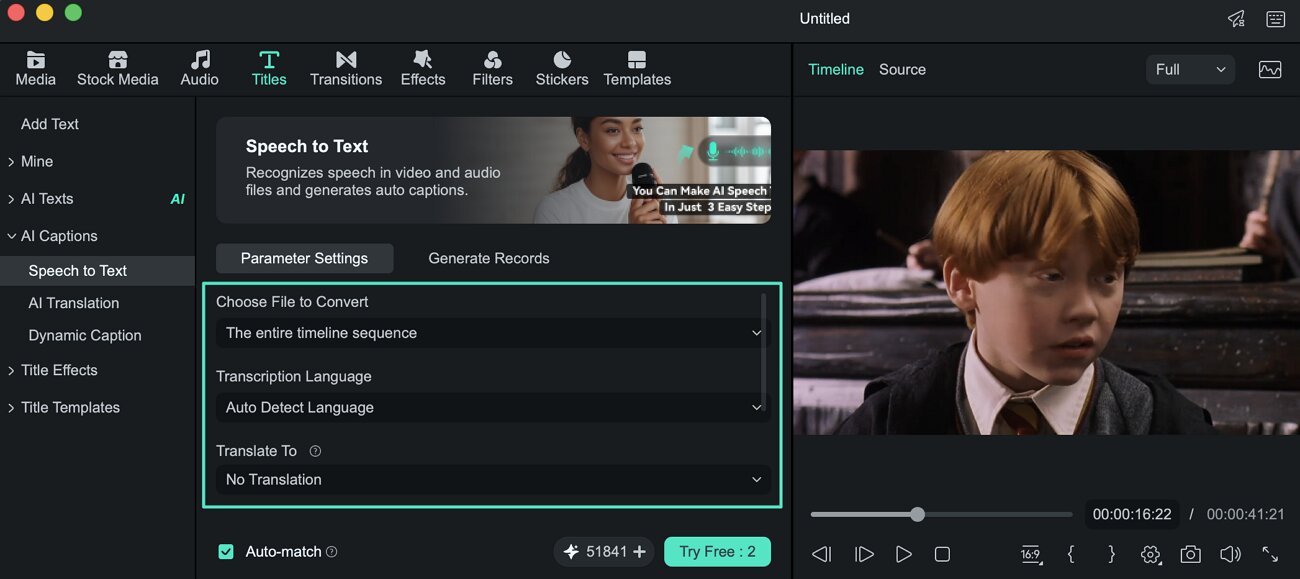Switch to Parameter Settings tab
Image resolution: width=1300 pixels, height=579 pixels.
(x=304, y=258)
